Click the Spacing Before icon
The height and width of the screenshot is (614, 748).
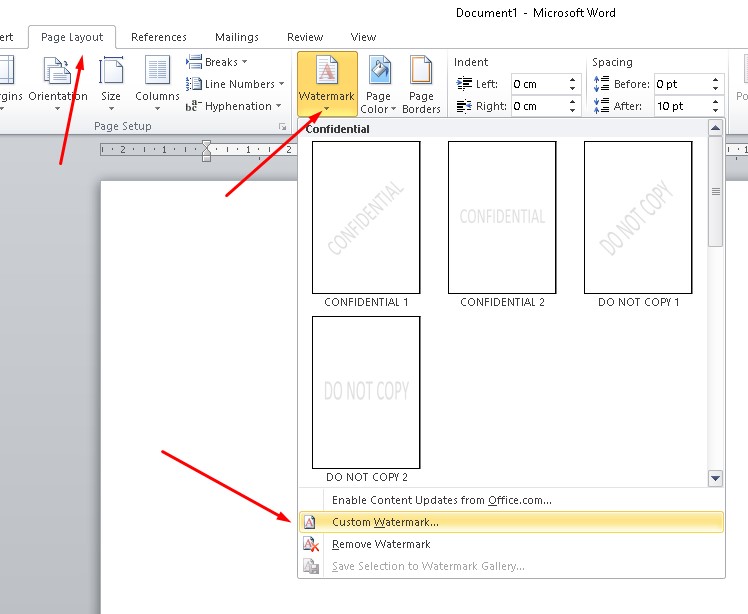[602, 84]
